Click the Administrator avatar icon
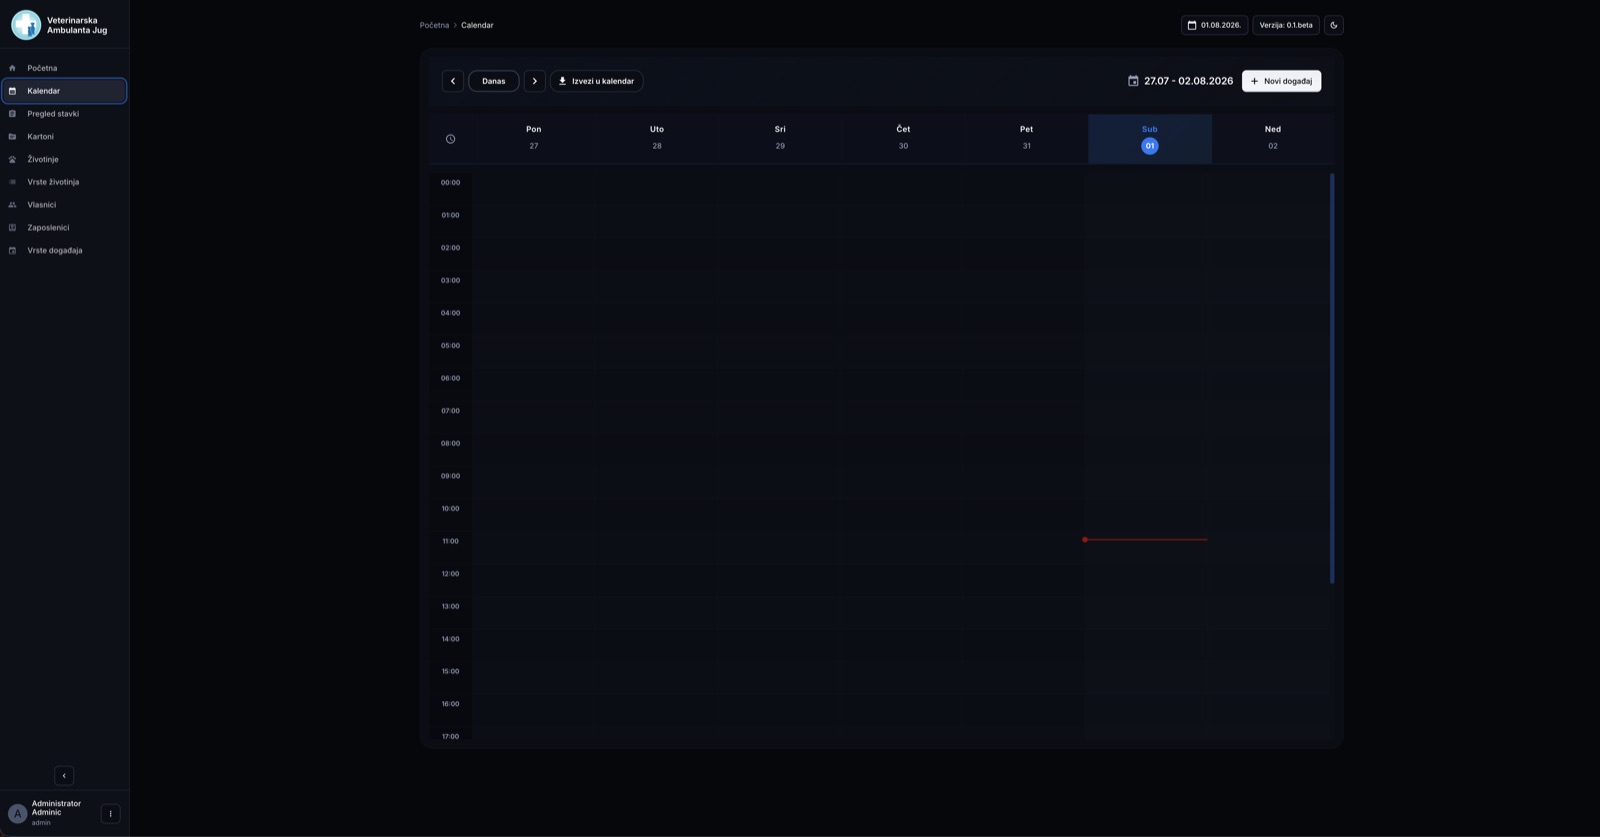 click(x=17, y=814)
